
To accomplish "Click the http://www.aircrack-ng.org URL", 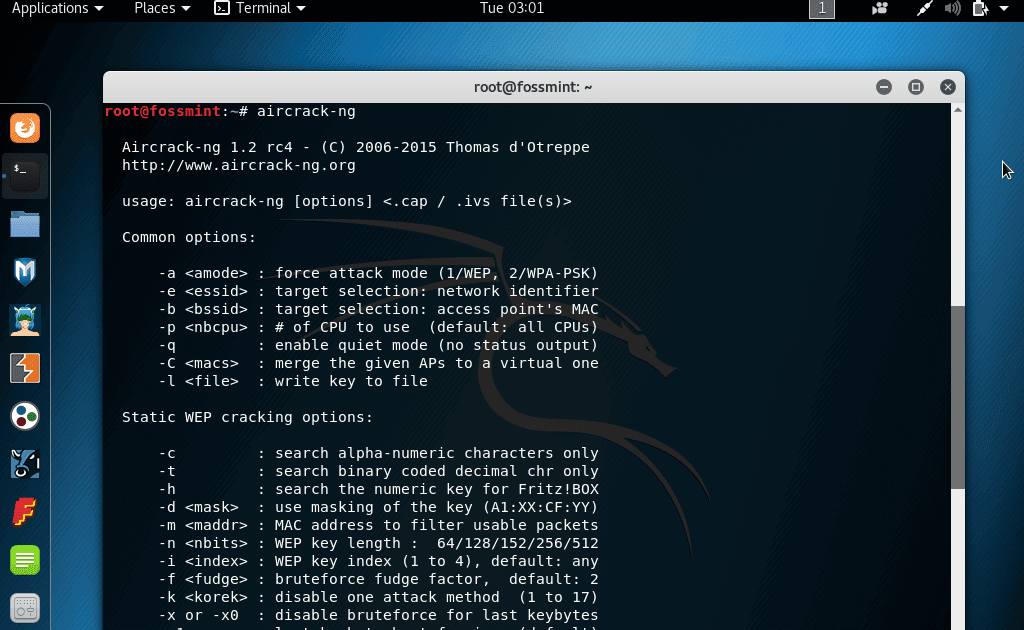I will click(x=238, y=165).
